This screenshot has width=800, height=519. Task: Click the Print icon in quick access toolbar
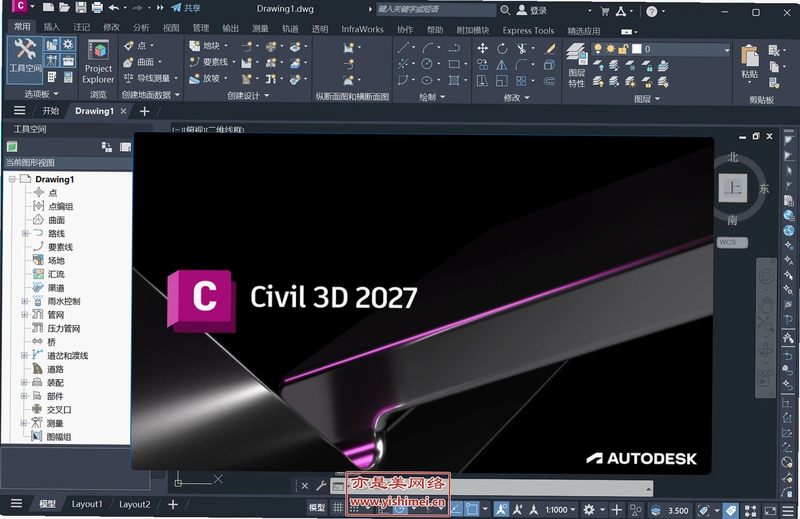(x=97, y=8)
